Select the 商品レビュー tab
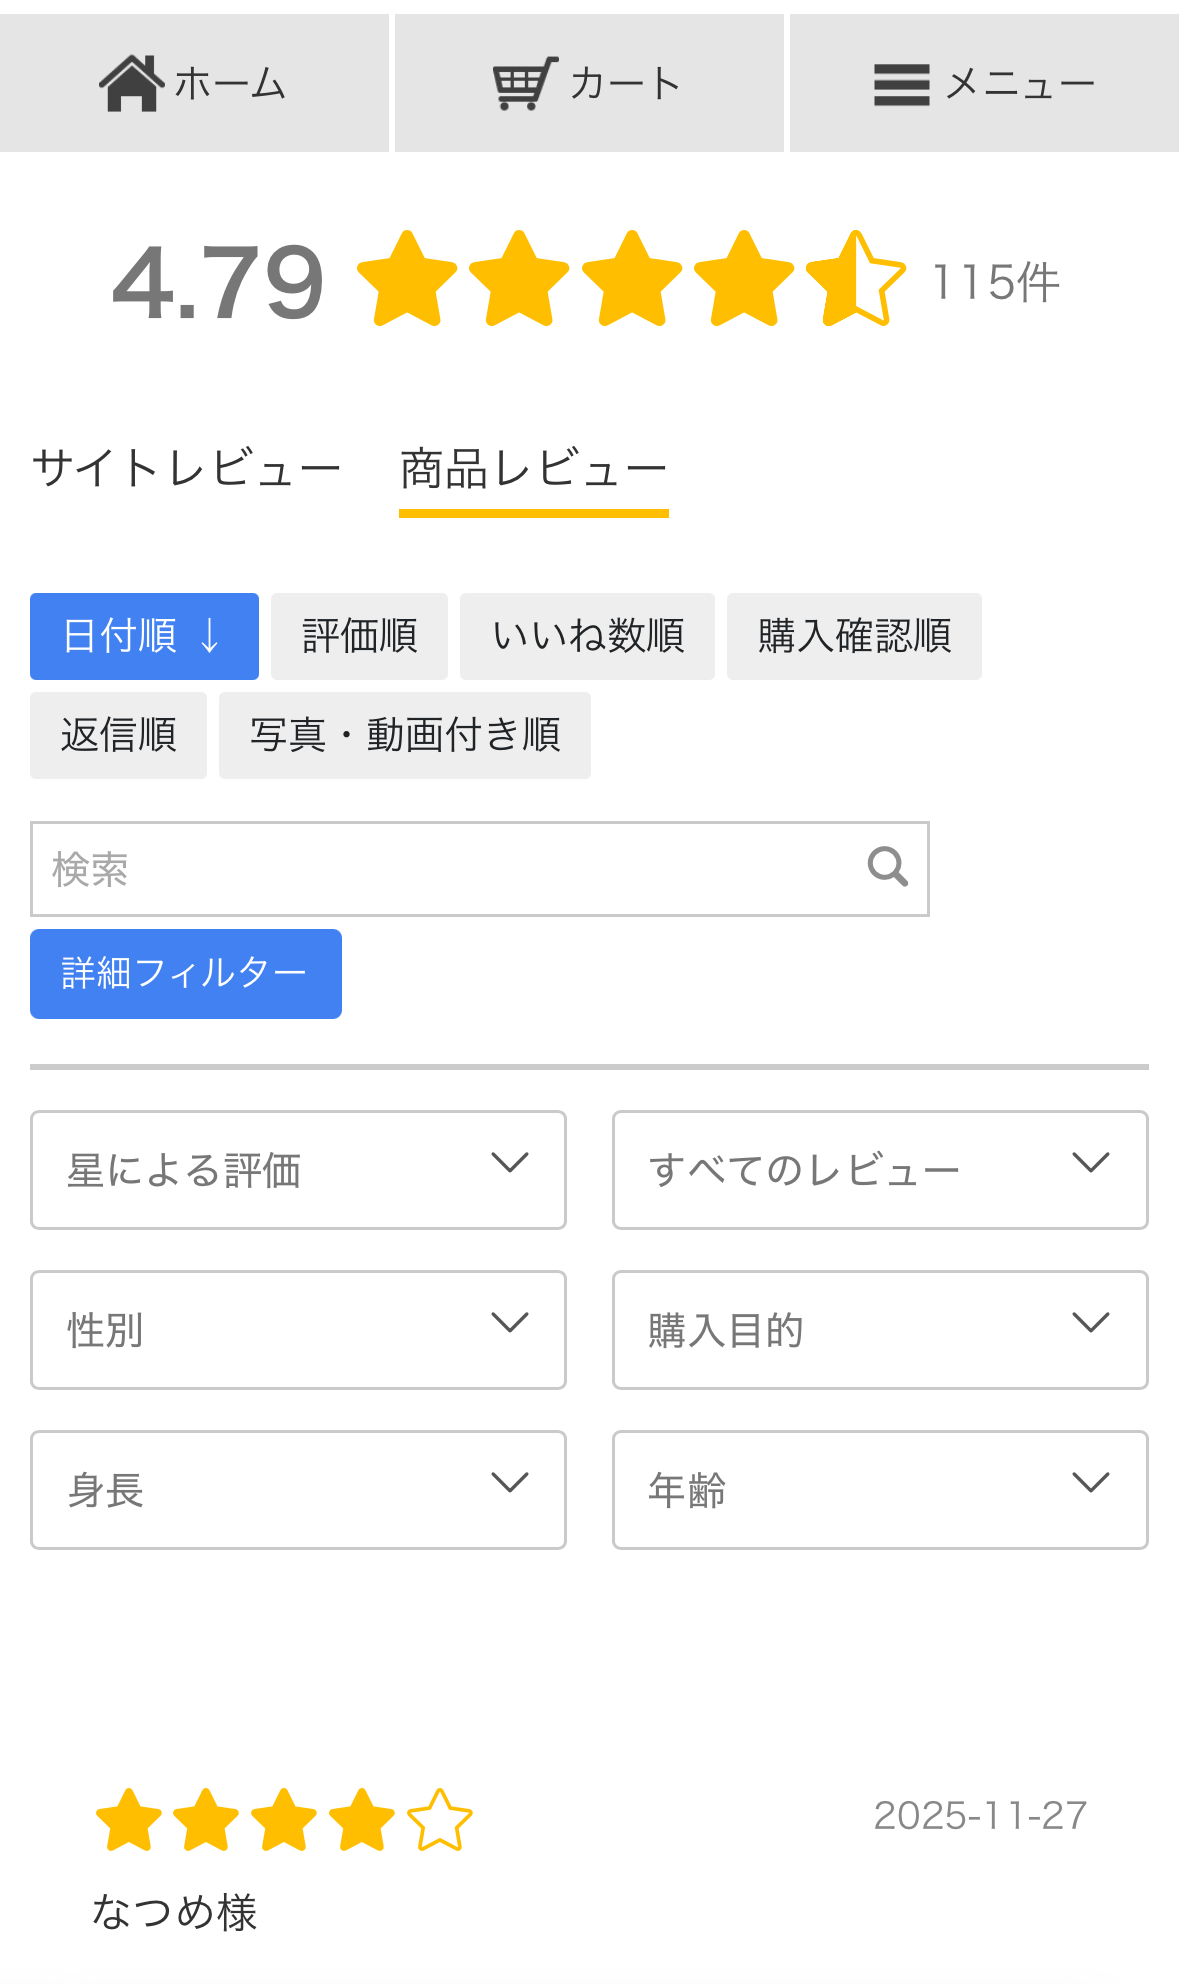This screenshot has width=1179, height=1984. point(533,469)
